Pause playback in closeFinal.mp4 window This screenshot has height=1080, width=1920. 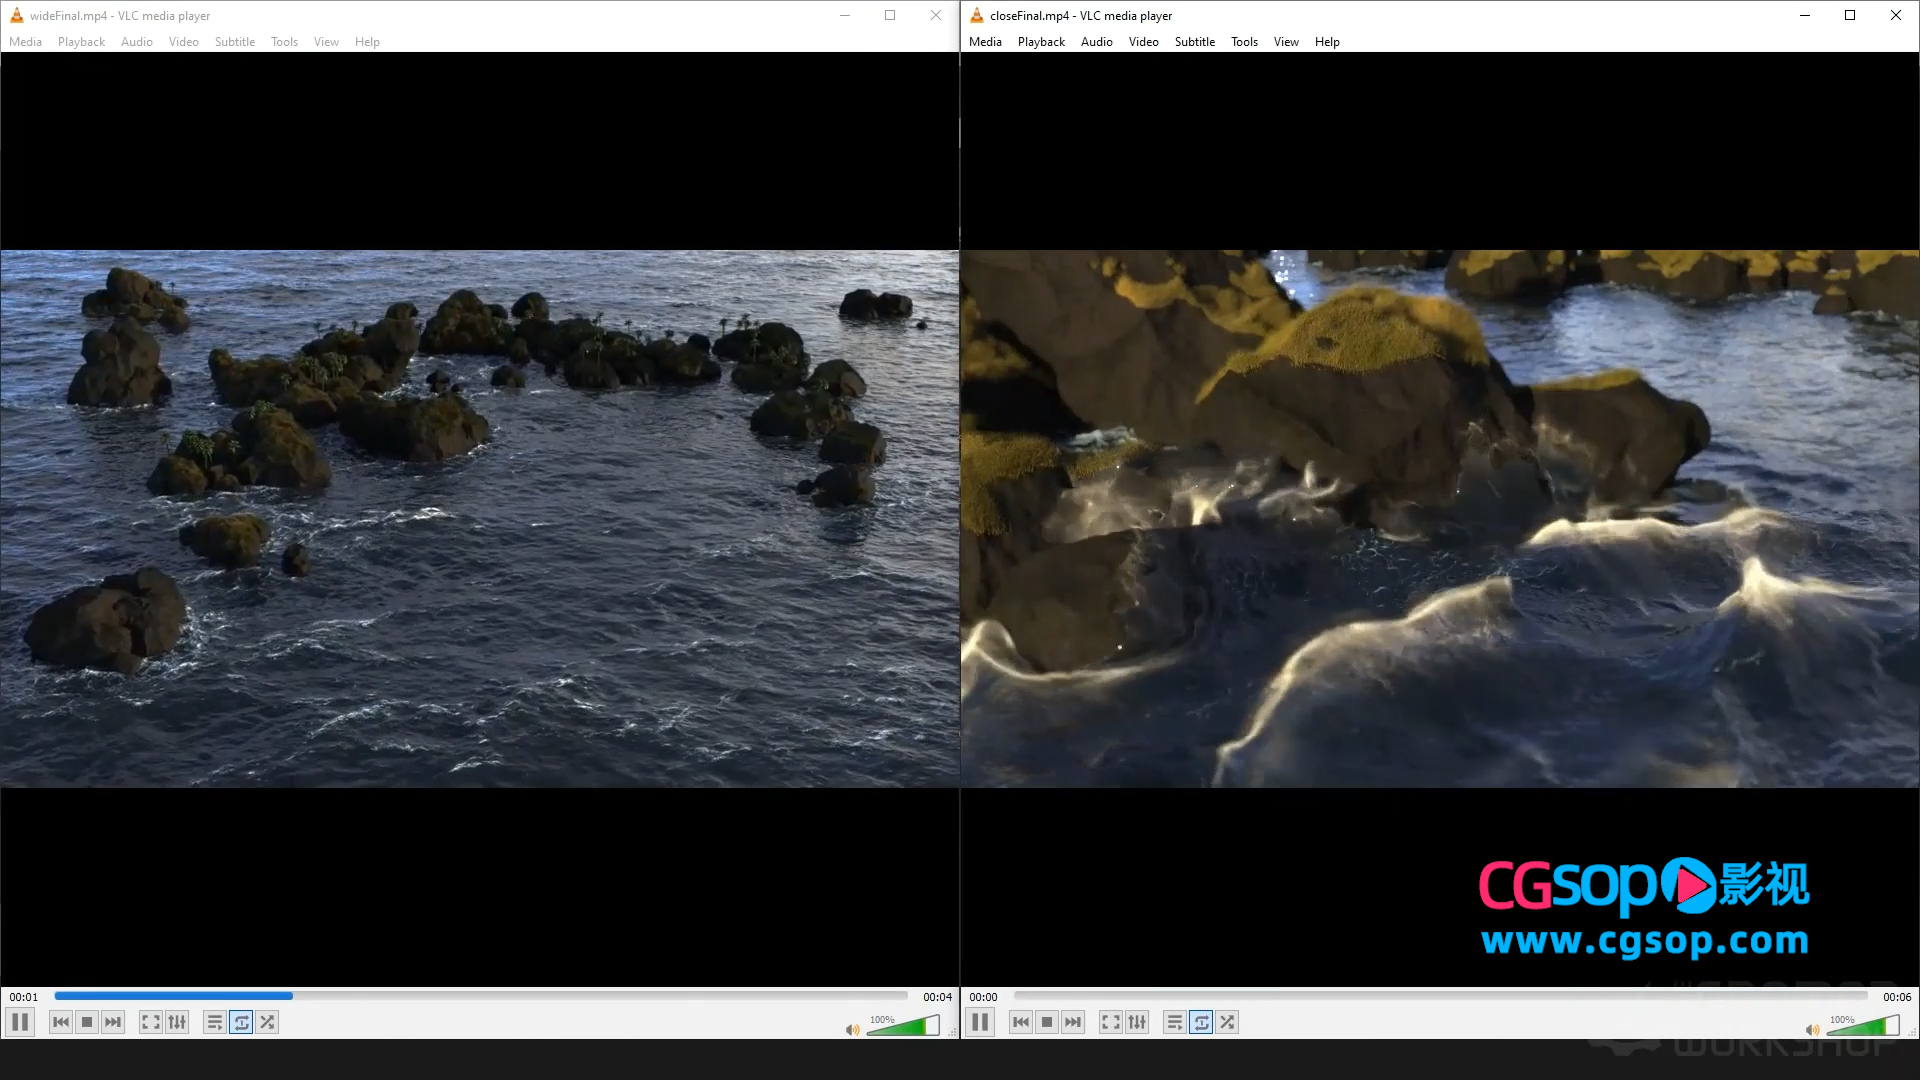(x=980, y=1022)
